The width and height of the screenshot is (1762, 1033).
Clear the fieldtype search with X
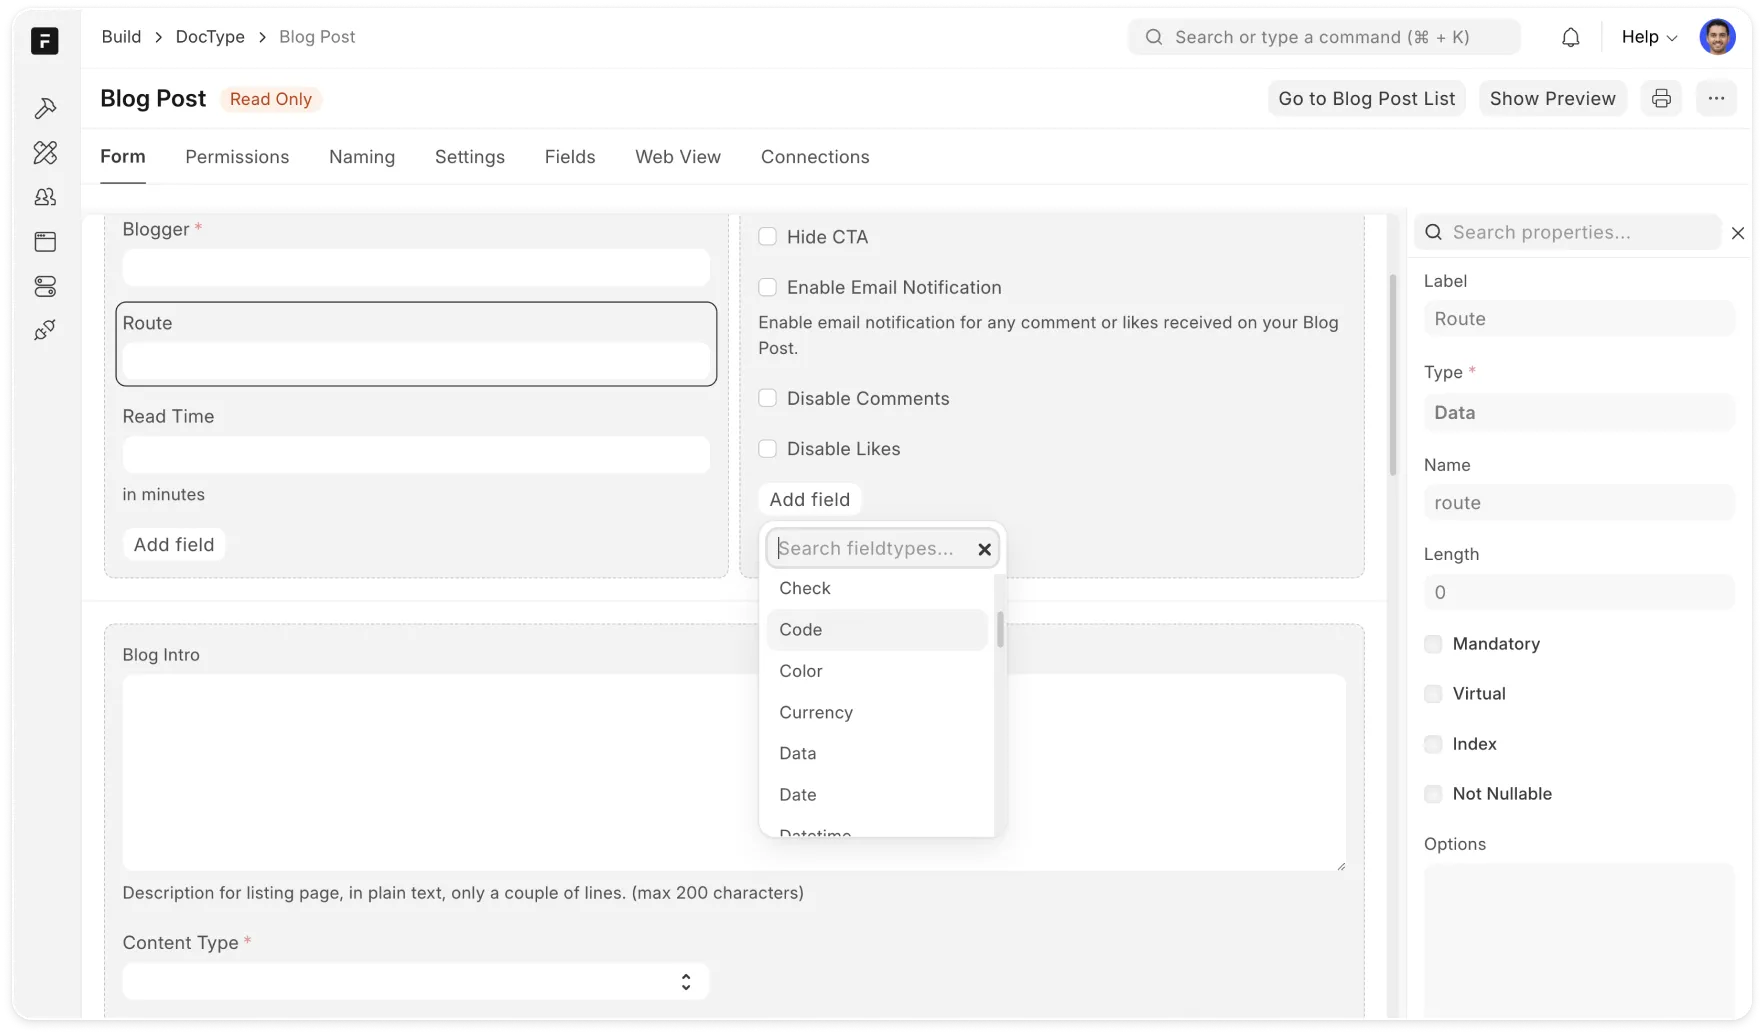pos(984,549)
